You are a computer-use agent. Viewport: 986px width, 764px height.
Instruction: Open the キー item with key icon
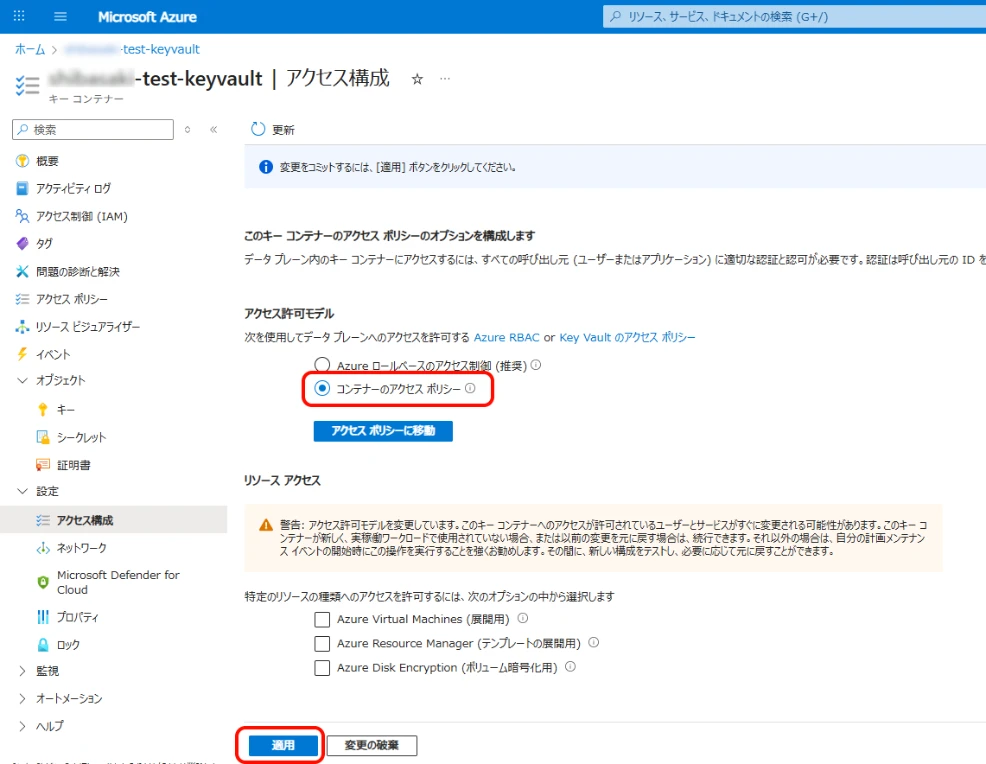[43, 409]
